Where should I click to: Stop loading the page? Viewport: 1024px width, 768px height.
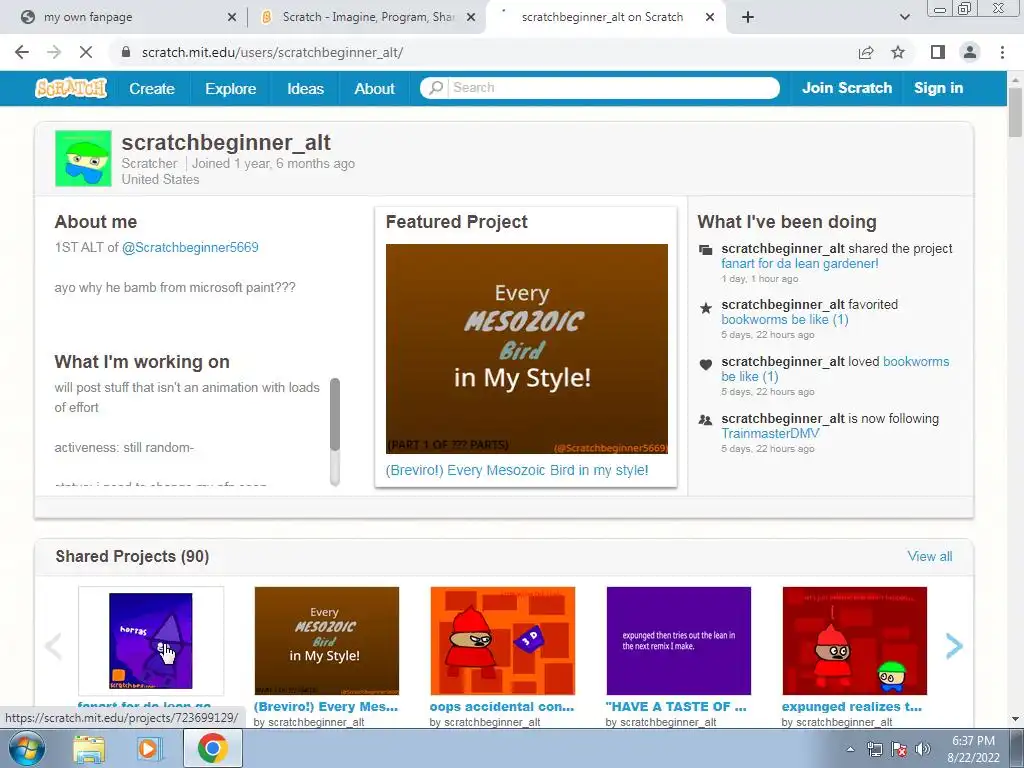click(x=86, y=52)
